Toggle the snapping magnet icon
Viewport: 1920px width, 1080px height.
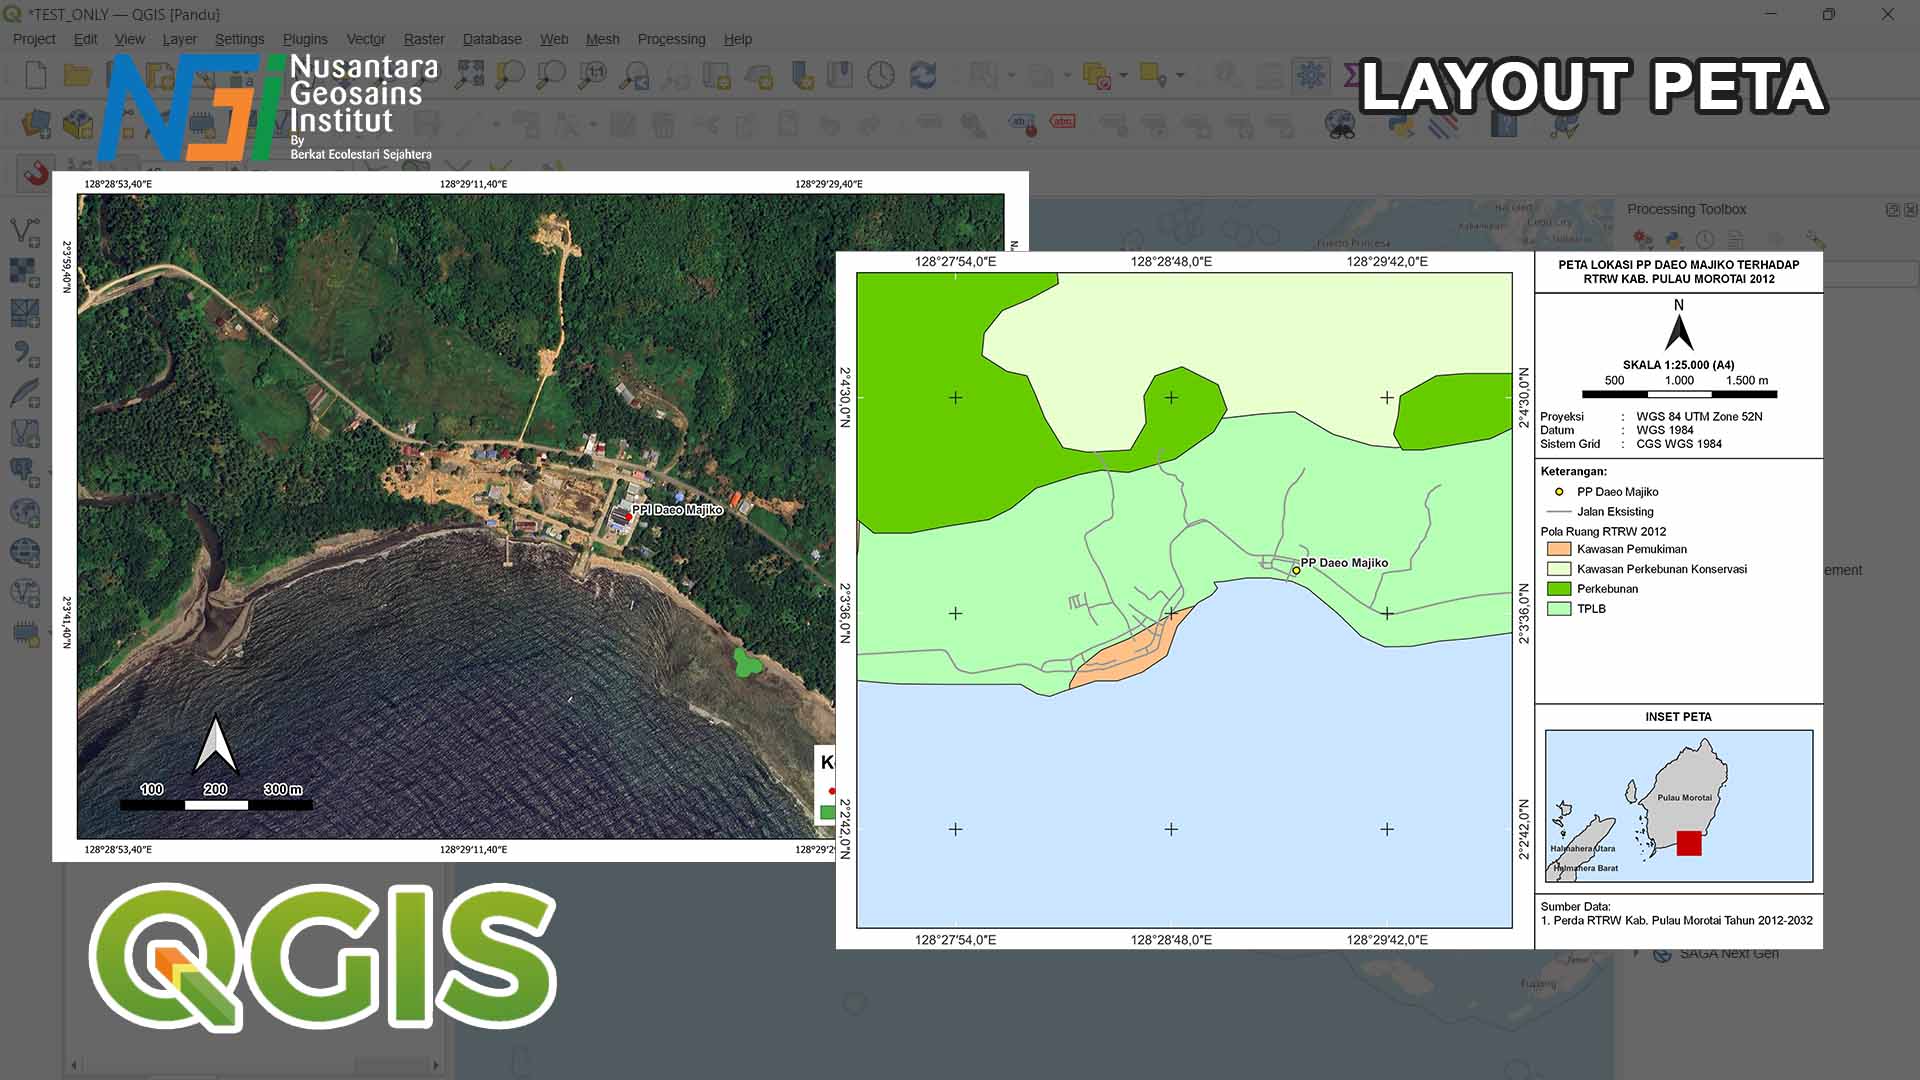tap(36, 173)
